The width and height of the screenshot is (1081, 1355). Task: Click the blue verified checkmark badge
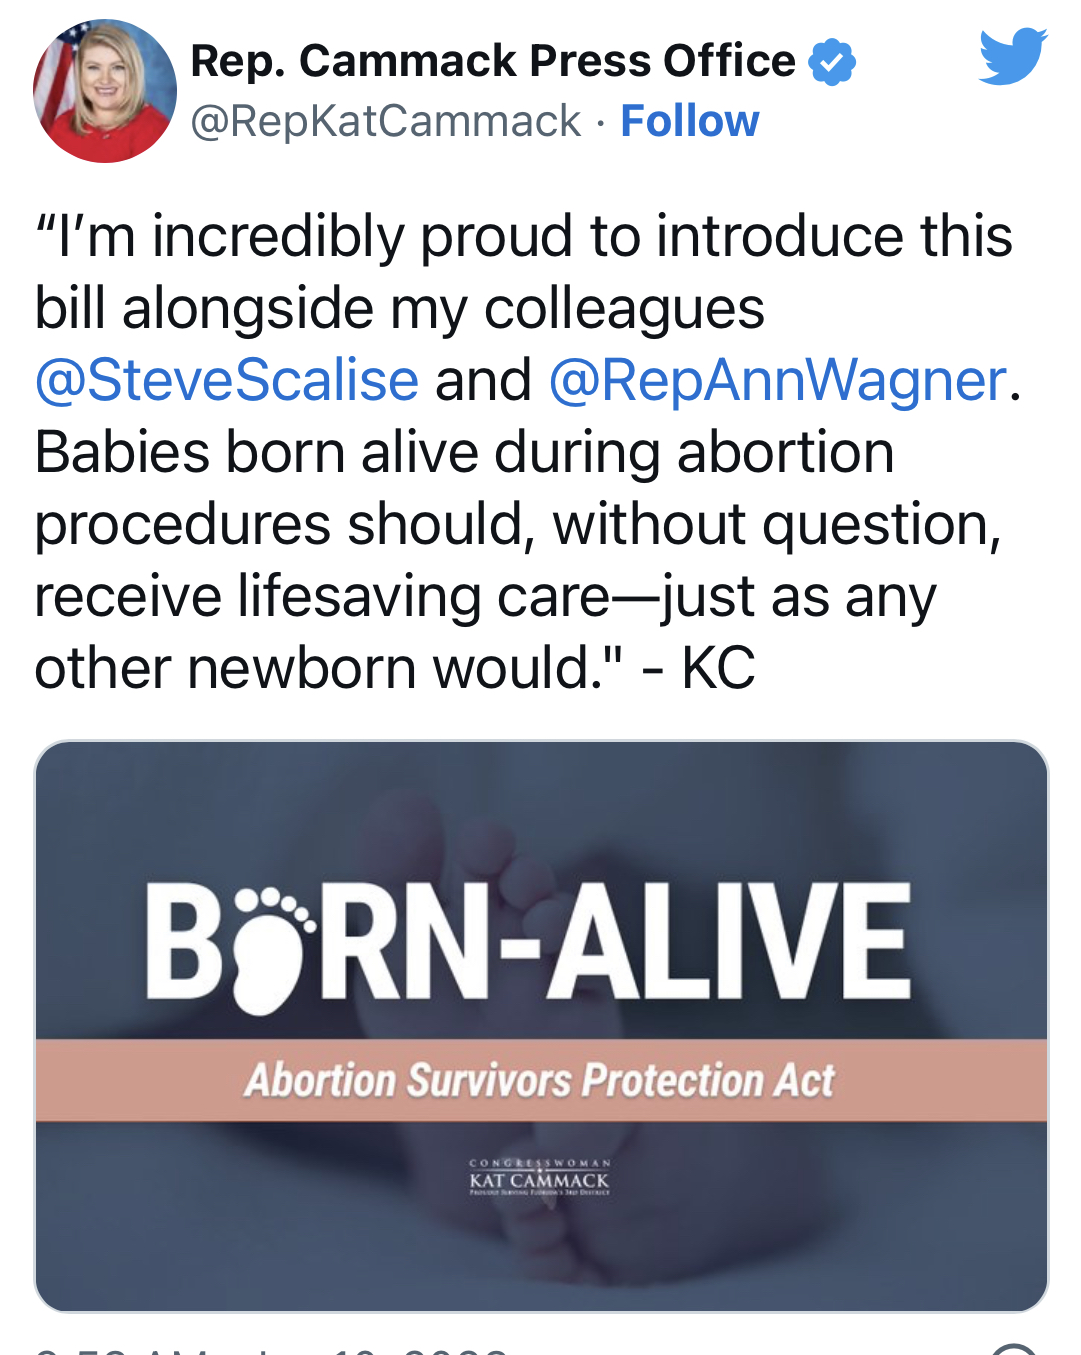[831, 62]
